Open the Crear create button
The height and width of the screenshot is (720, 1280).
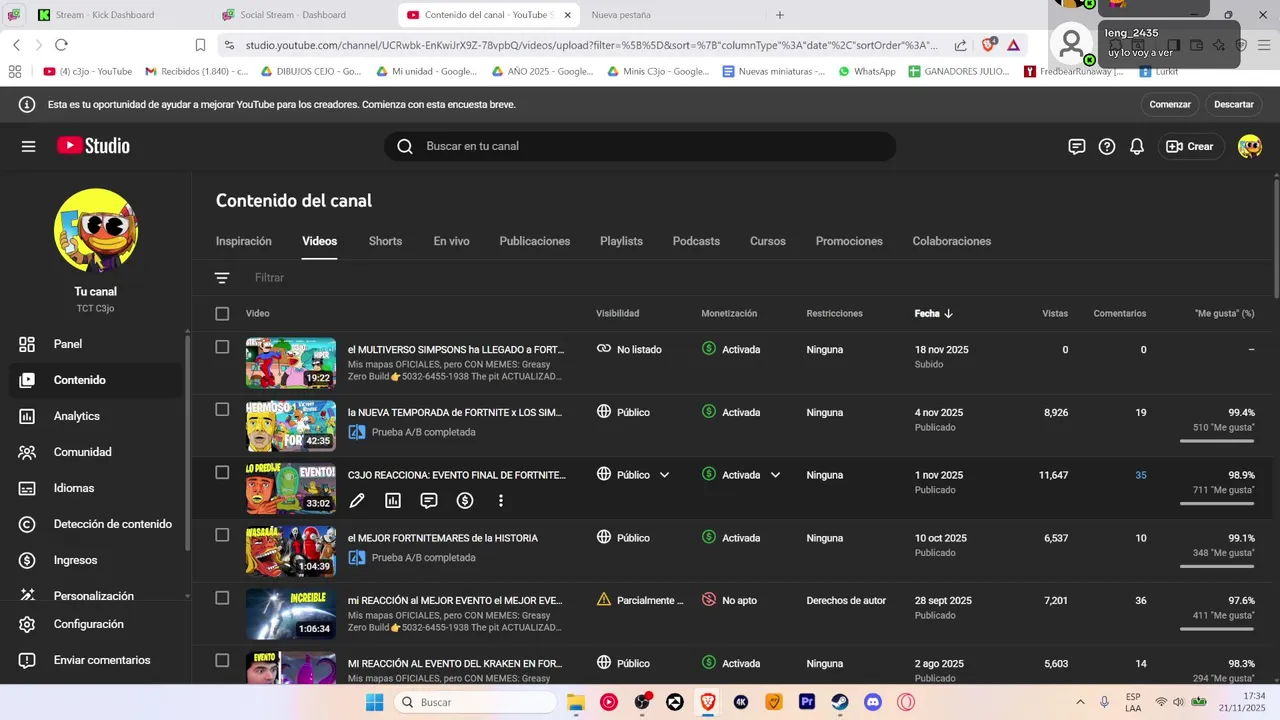click(1190, 146)
